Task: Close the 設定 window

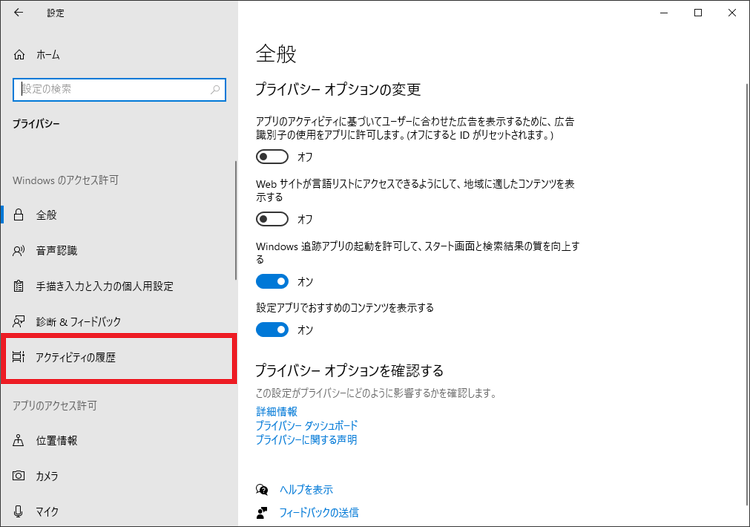Action: (x=732, y=13)
